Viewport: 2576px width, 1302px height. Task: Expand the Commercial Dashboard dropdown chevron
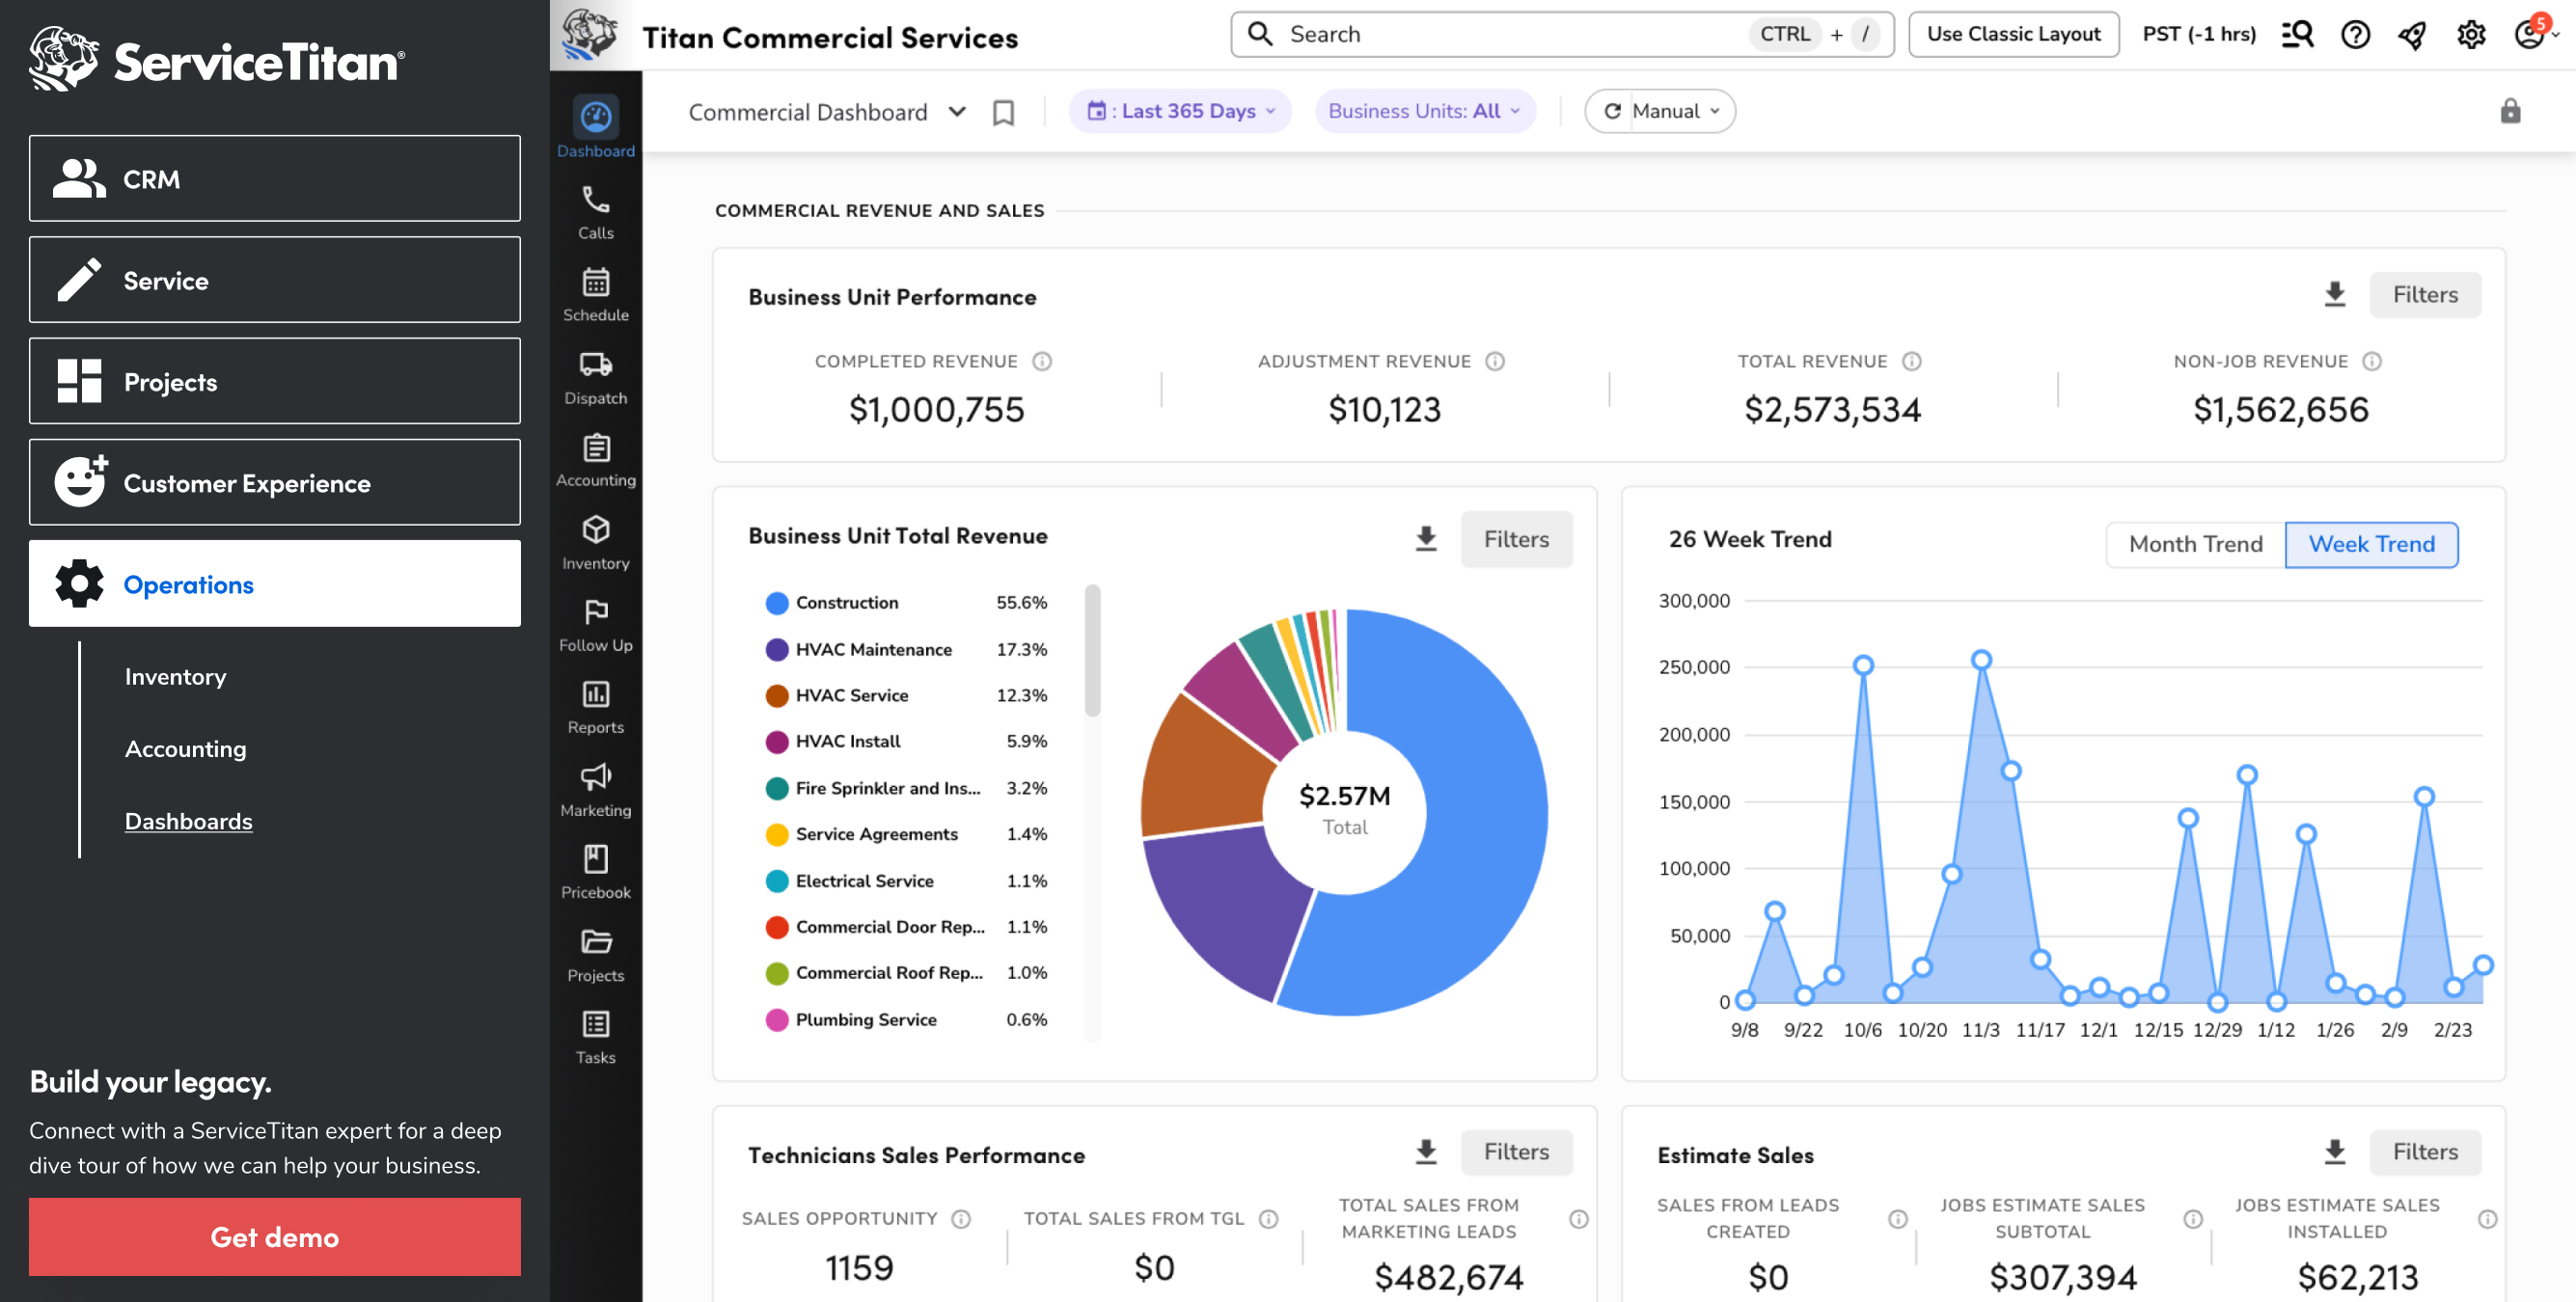click(x=957, y=112)
